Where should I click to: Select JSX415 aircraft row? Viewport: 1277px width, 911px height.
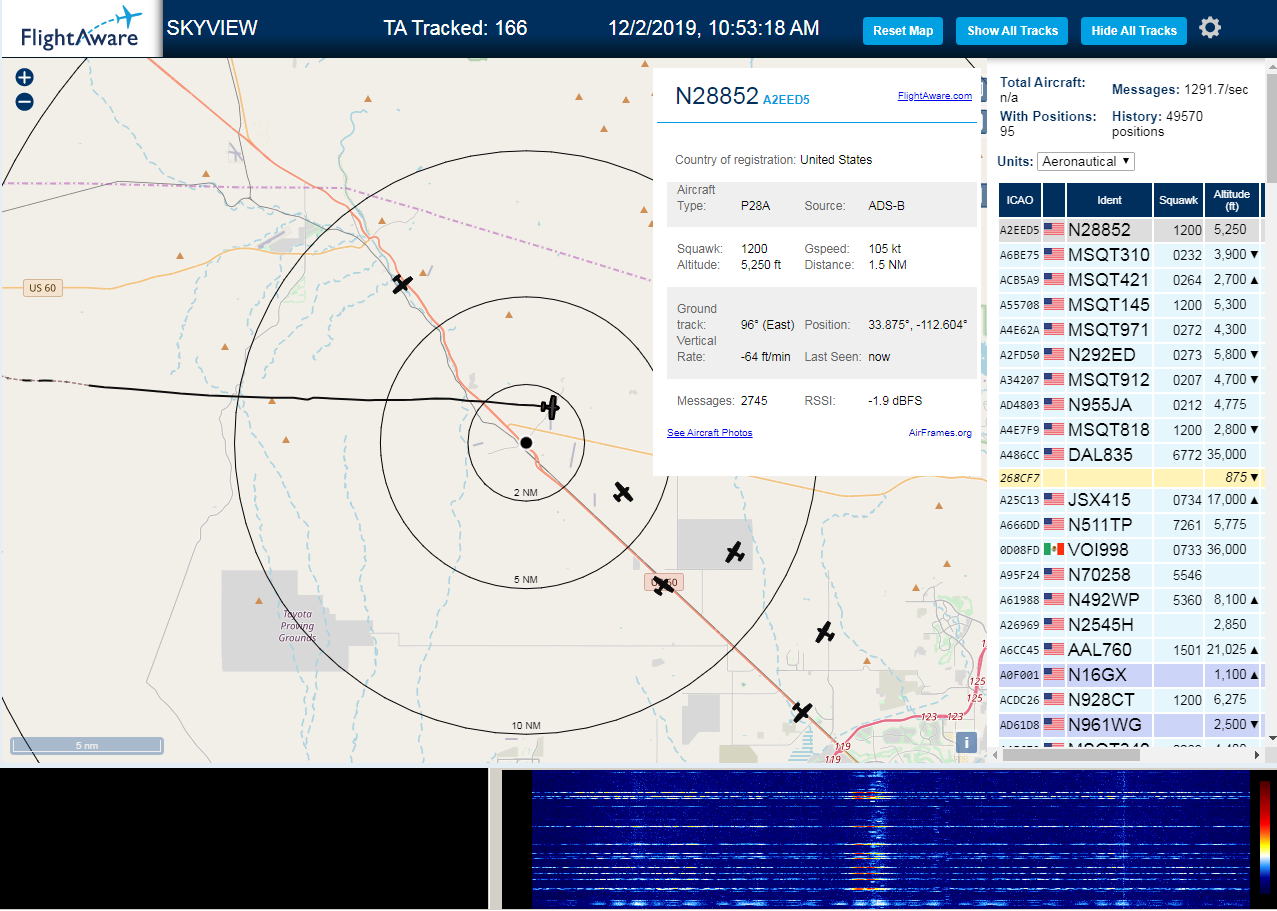point(1130,499)
